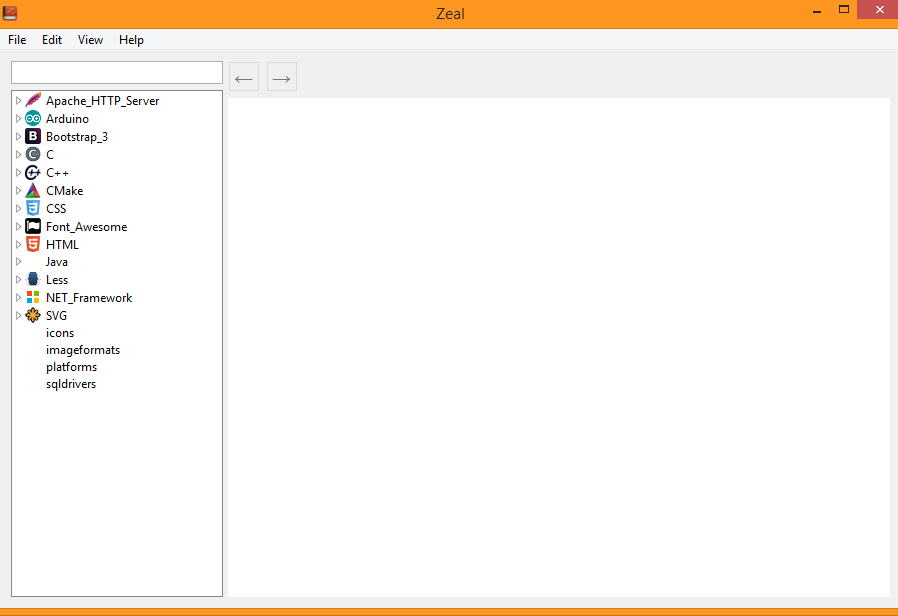The width and height of the screenshot is (898, 616).
Task: Select the Font_Awesome entry label
Action: 86,227
